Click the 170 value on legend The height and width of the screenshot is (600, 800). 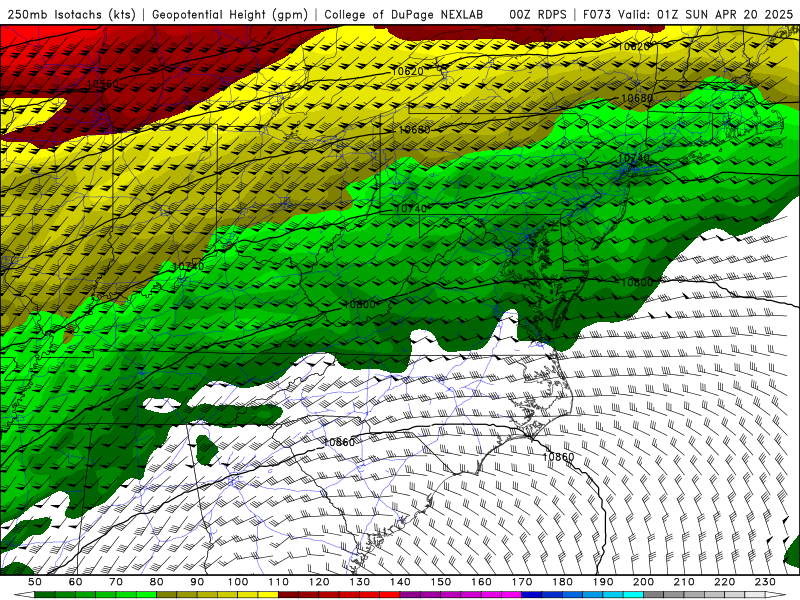521,582
